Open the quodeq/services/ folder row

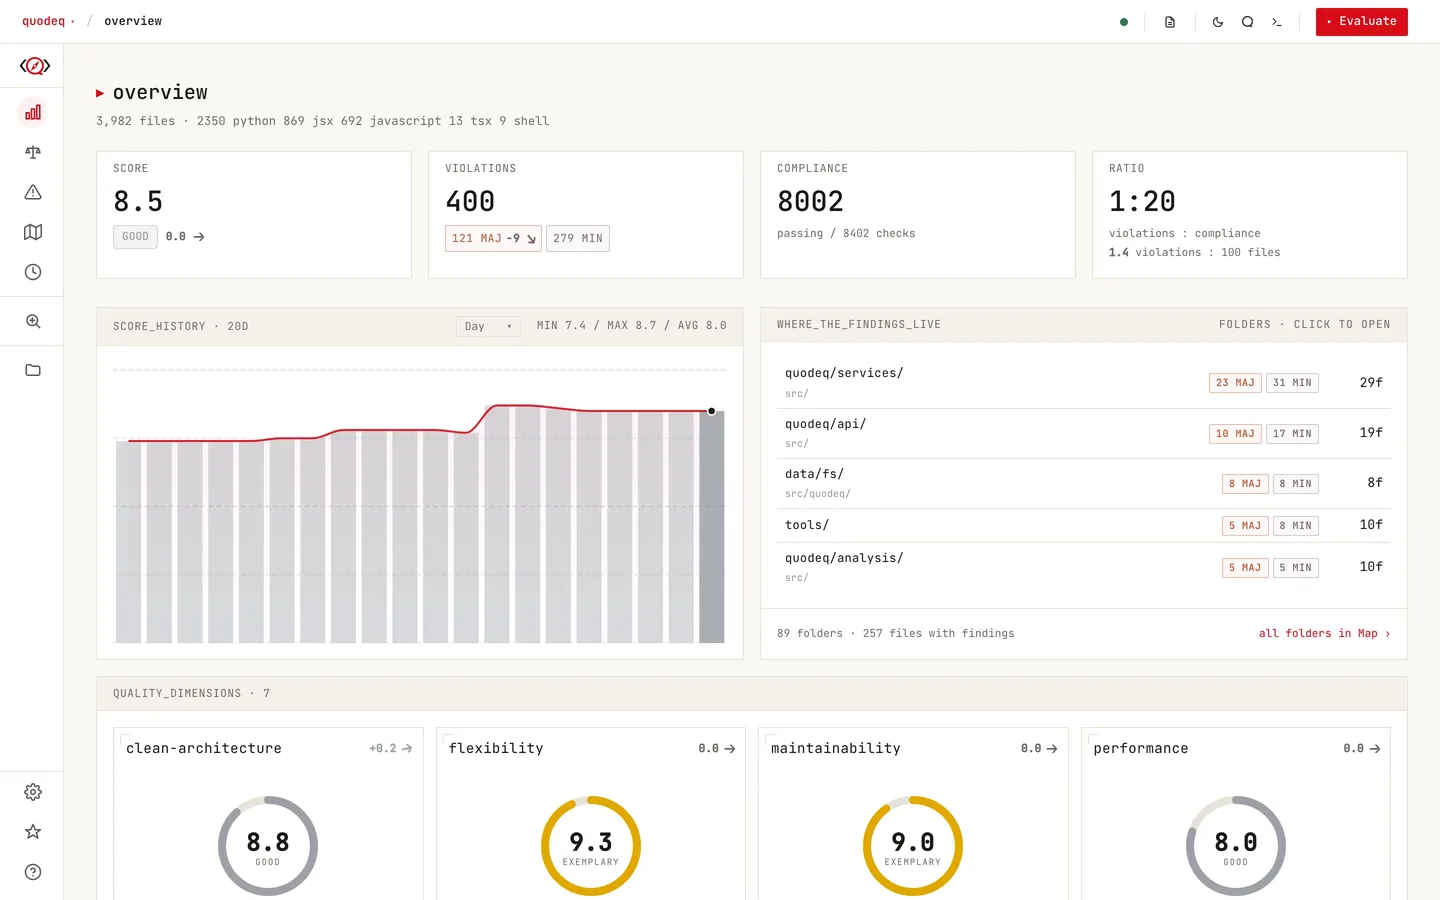click(1084, 383)
